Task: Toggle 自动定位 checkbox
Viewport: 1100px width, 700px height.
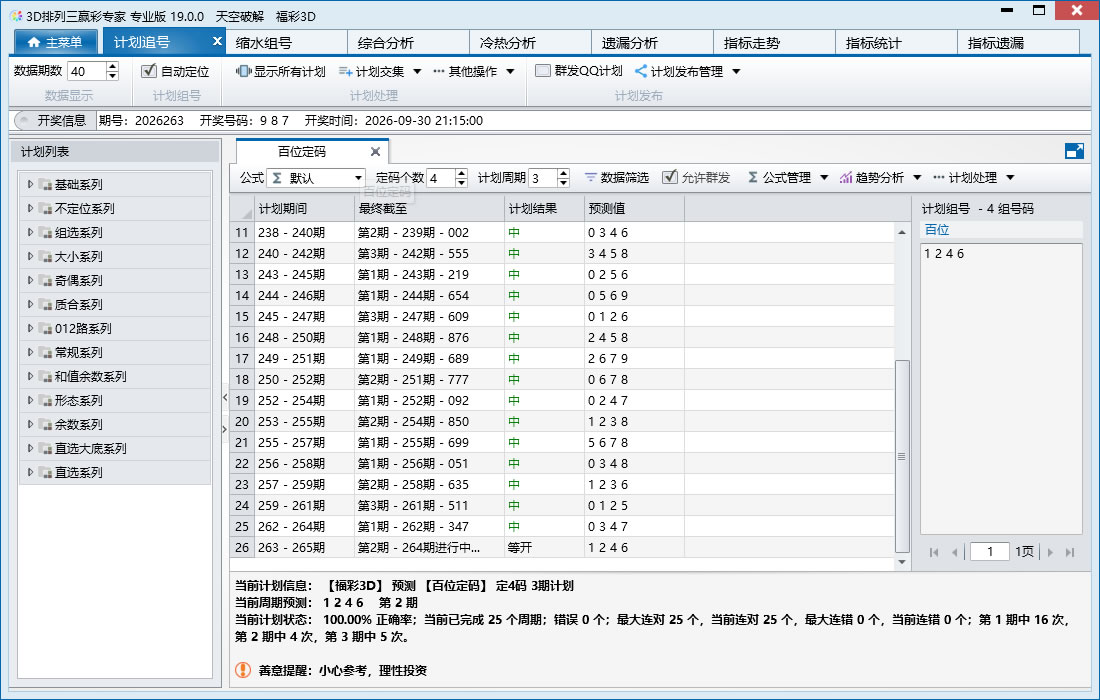Action: [x=149, y=71]
